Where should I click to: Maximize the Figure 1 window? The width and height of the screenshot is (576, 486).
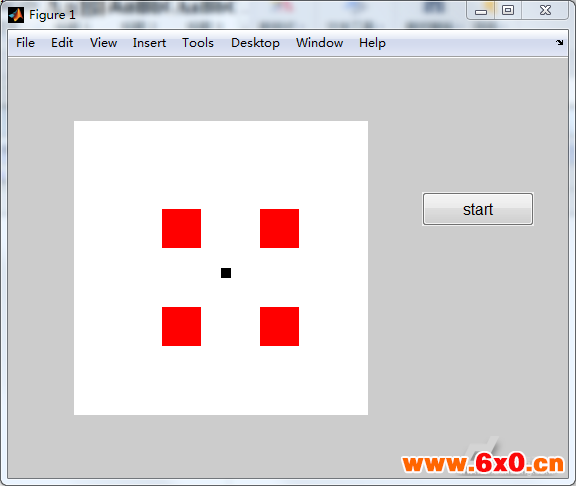pos(508,11)
